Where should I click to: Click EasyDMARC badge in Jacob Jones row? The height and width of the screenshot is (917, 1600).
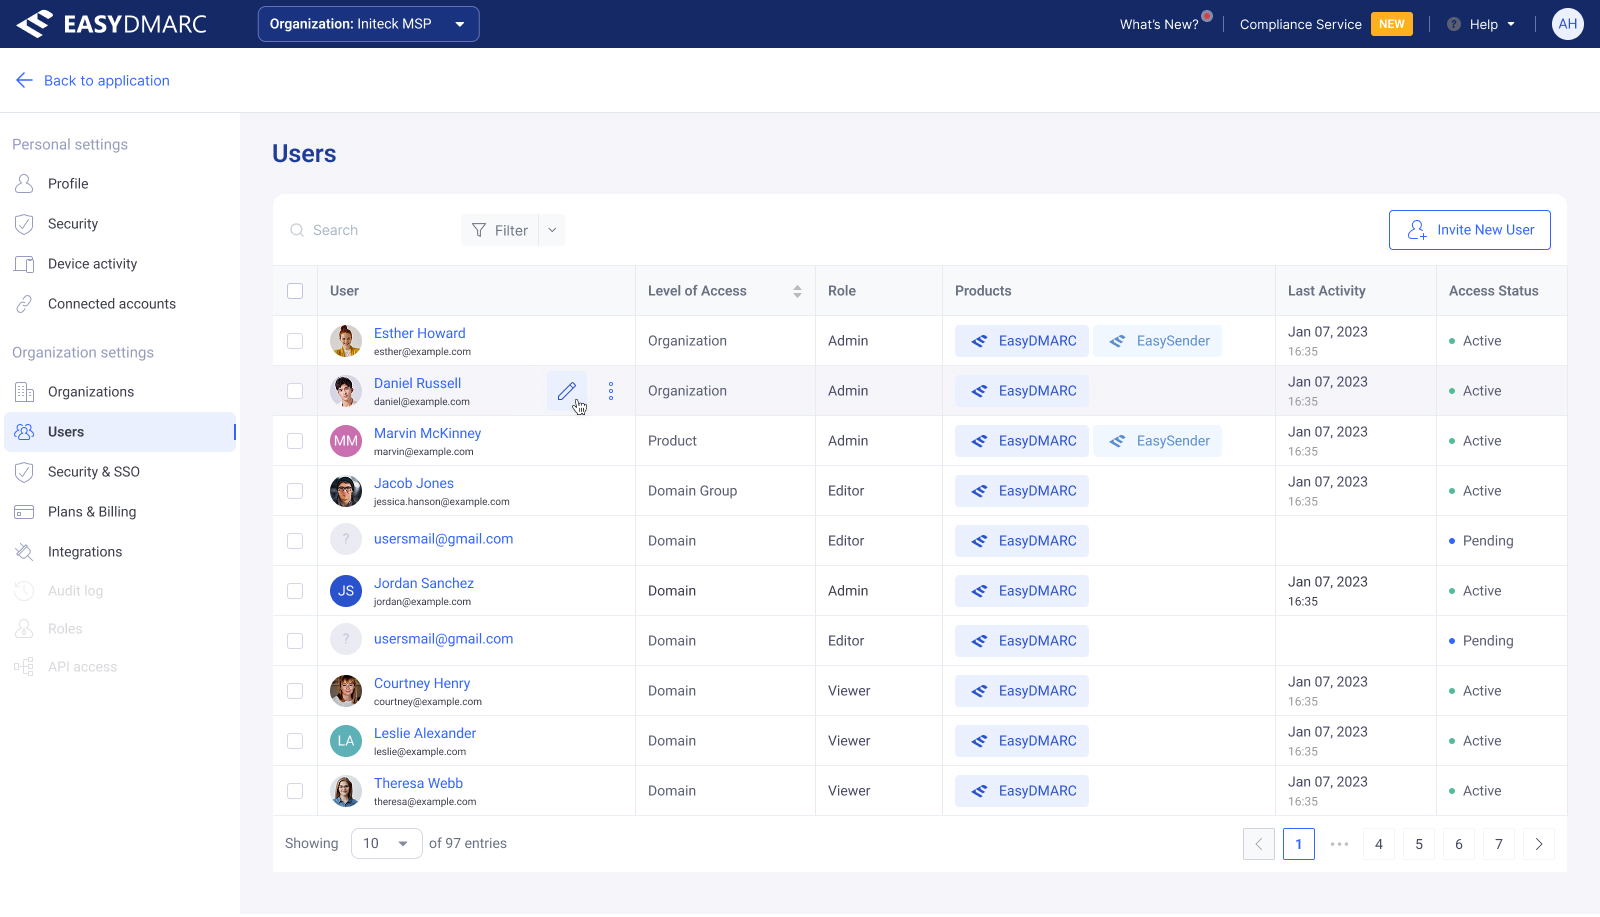point(1022,491)
